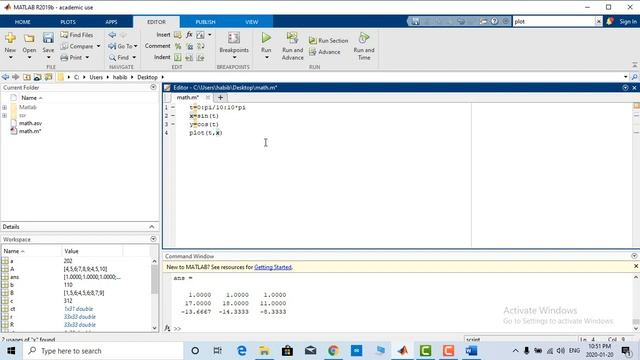Click the browse for folder icon
This screenshot has height=360, width=640.
coord(37,77)
